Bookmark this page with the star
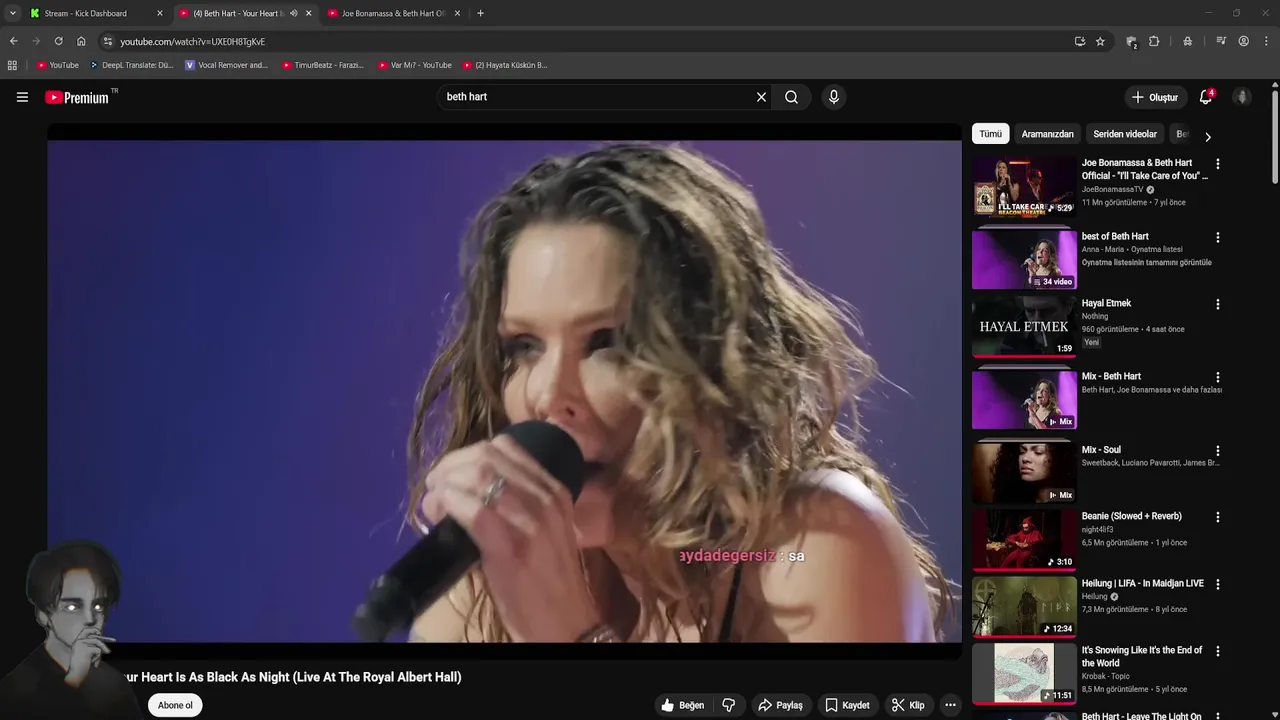The image size is (1280, 720). 1100,41
